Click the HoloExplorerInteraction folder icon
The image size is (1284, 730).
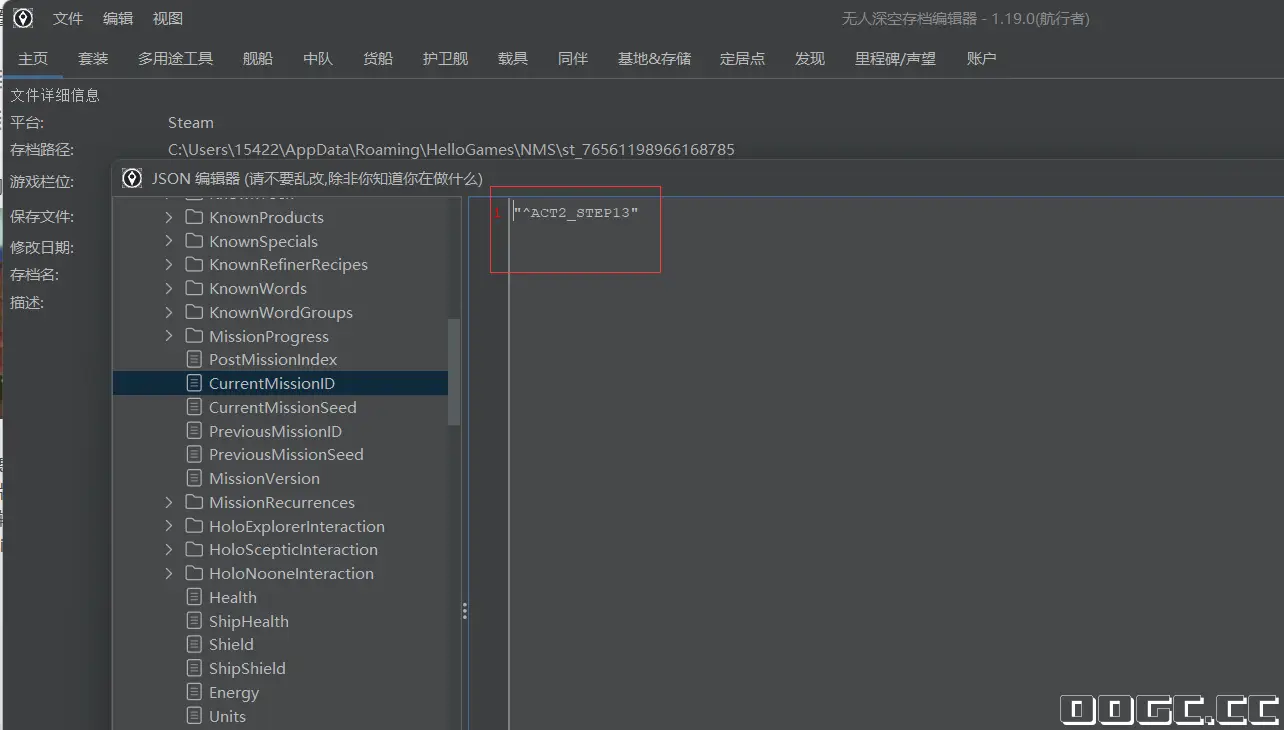point(194,526)
